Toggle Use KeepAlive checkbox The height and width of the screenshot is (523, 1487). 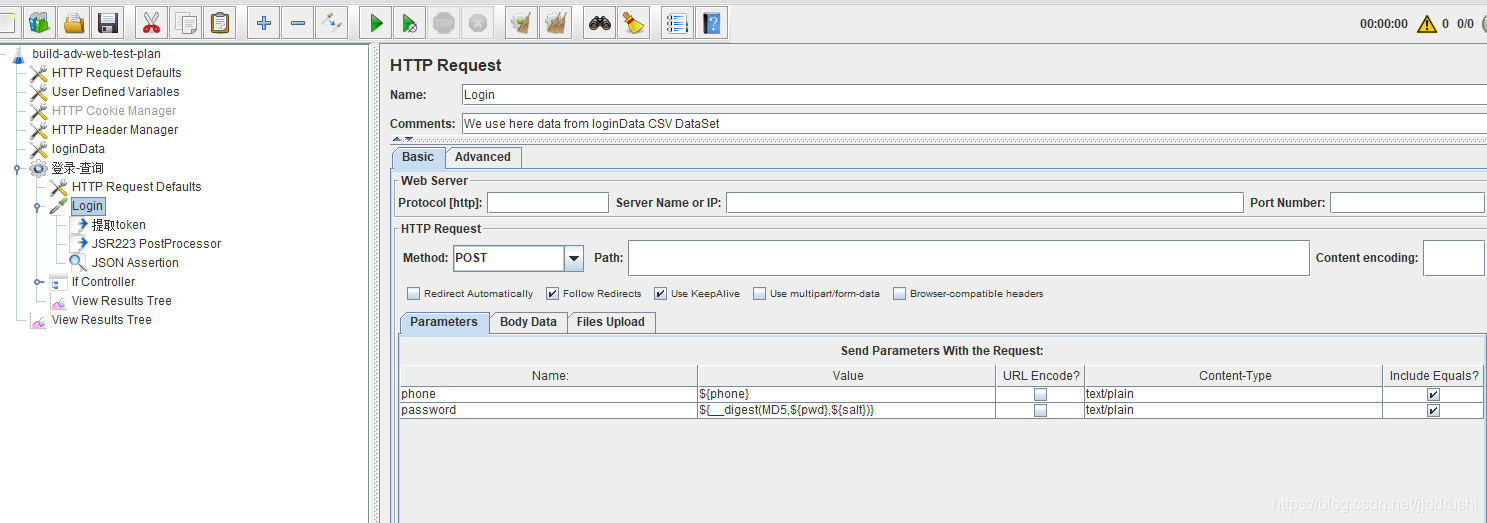(x=661, y=294)
